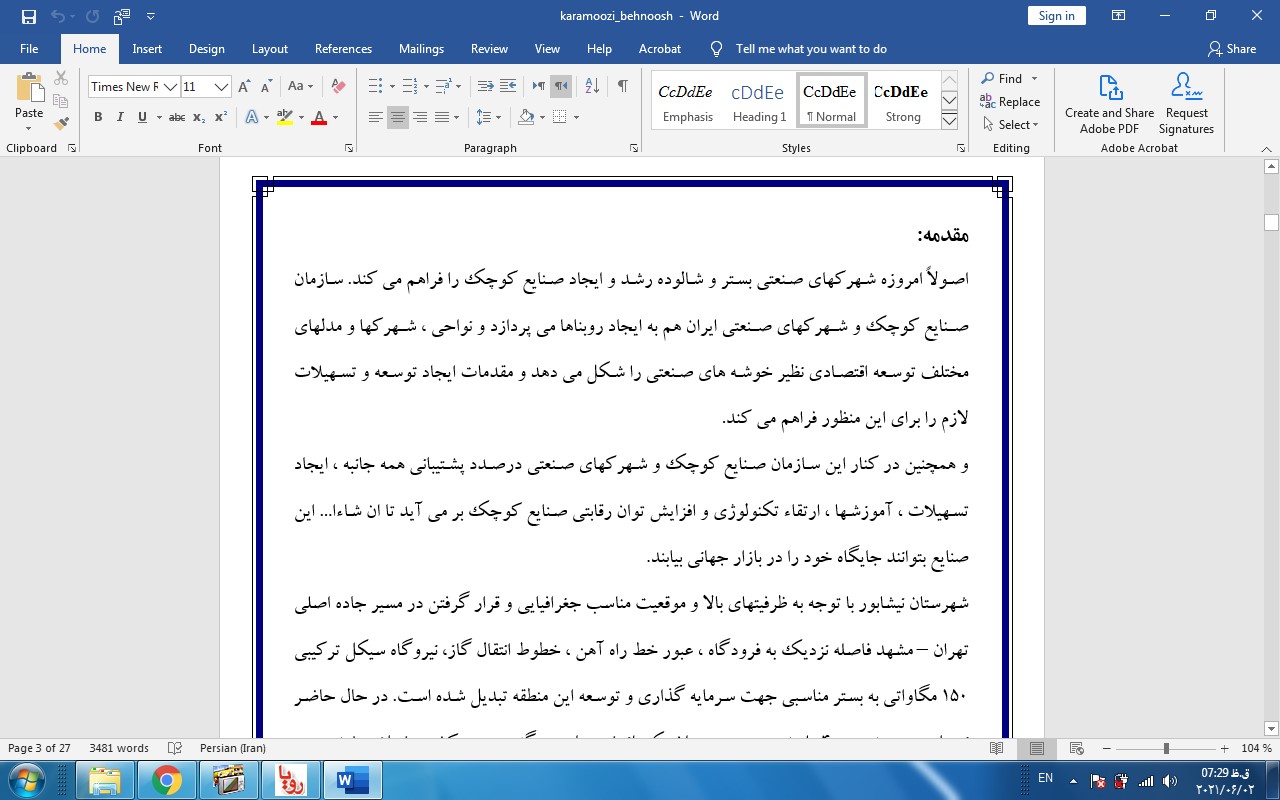The image size is (1280, 800).
Task: Expand the font size dropdown
Action: pos(222,87)
